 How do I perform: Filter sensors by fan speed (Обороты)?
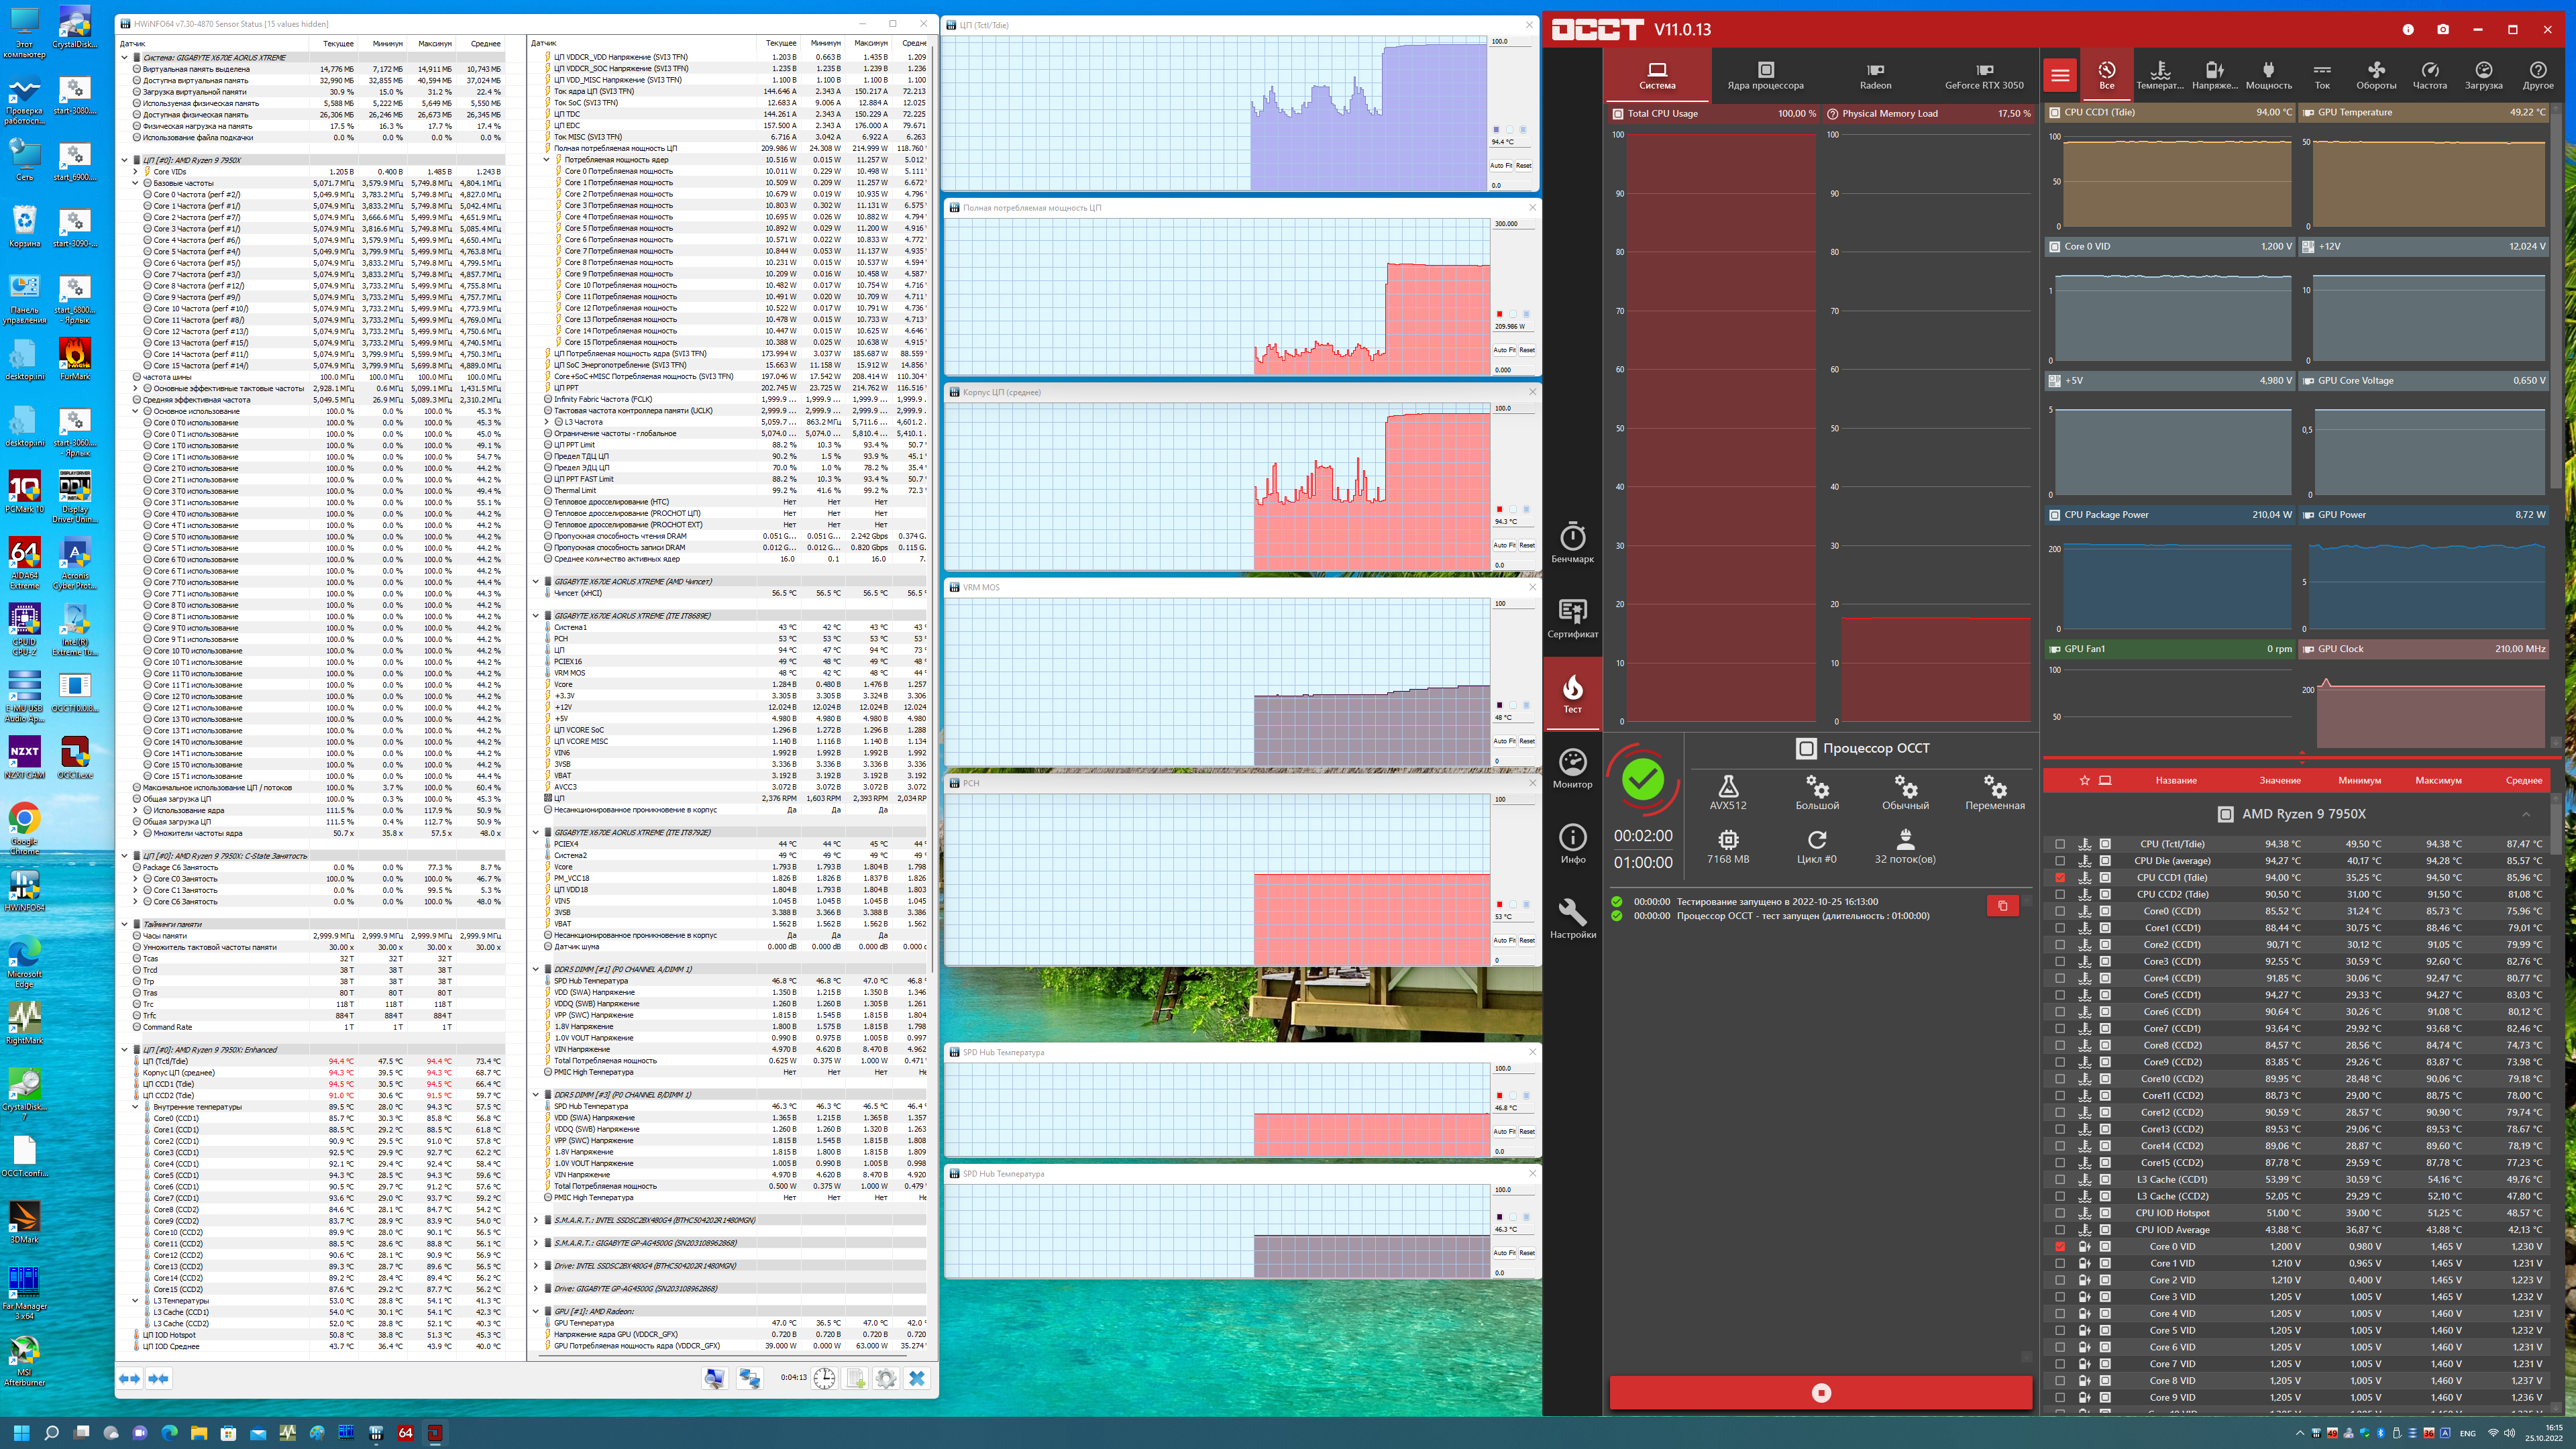pyautogui.click(x=2376, y=75)
